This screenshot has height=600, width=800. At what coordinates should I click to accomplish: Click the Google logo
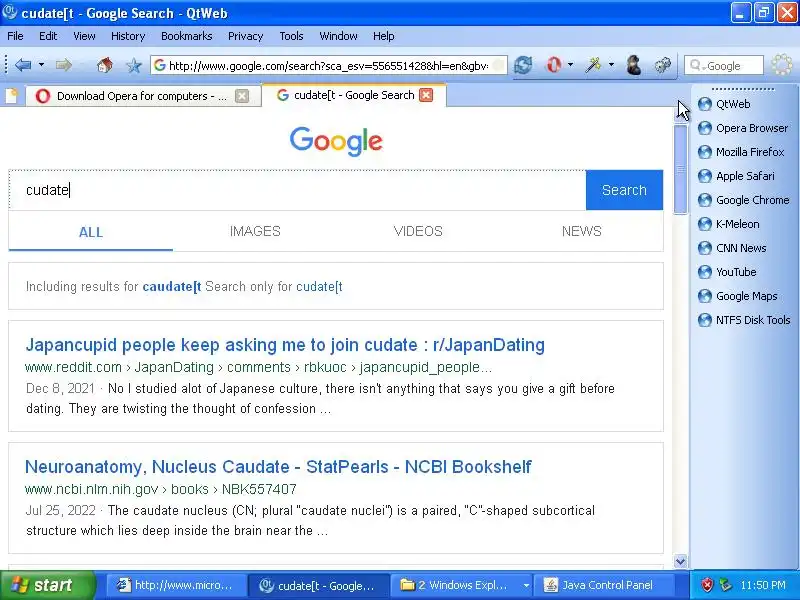(x=336, y=141)
